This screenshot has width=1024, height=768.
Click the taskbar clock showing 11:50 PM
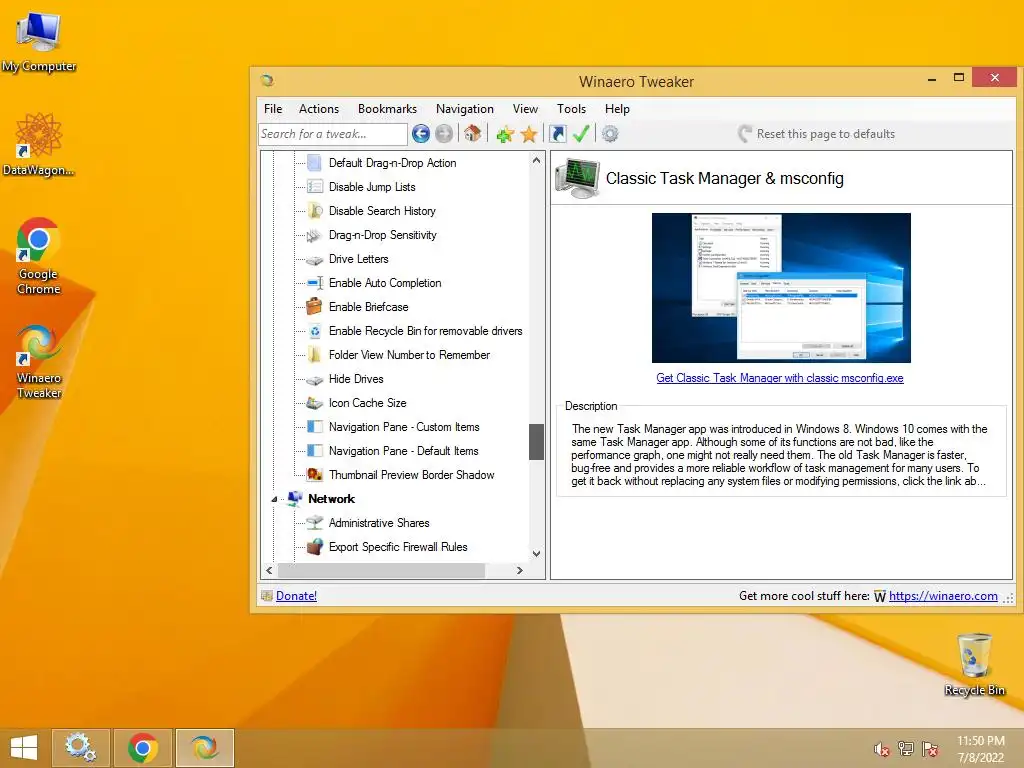981,749
